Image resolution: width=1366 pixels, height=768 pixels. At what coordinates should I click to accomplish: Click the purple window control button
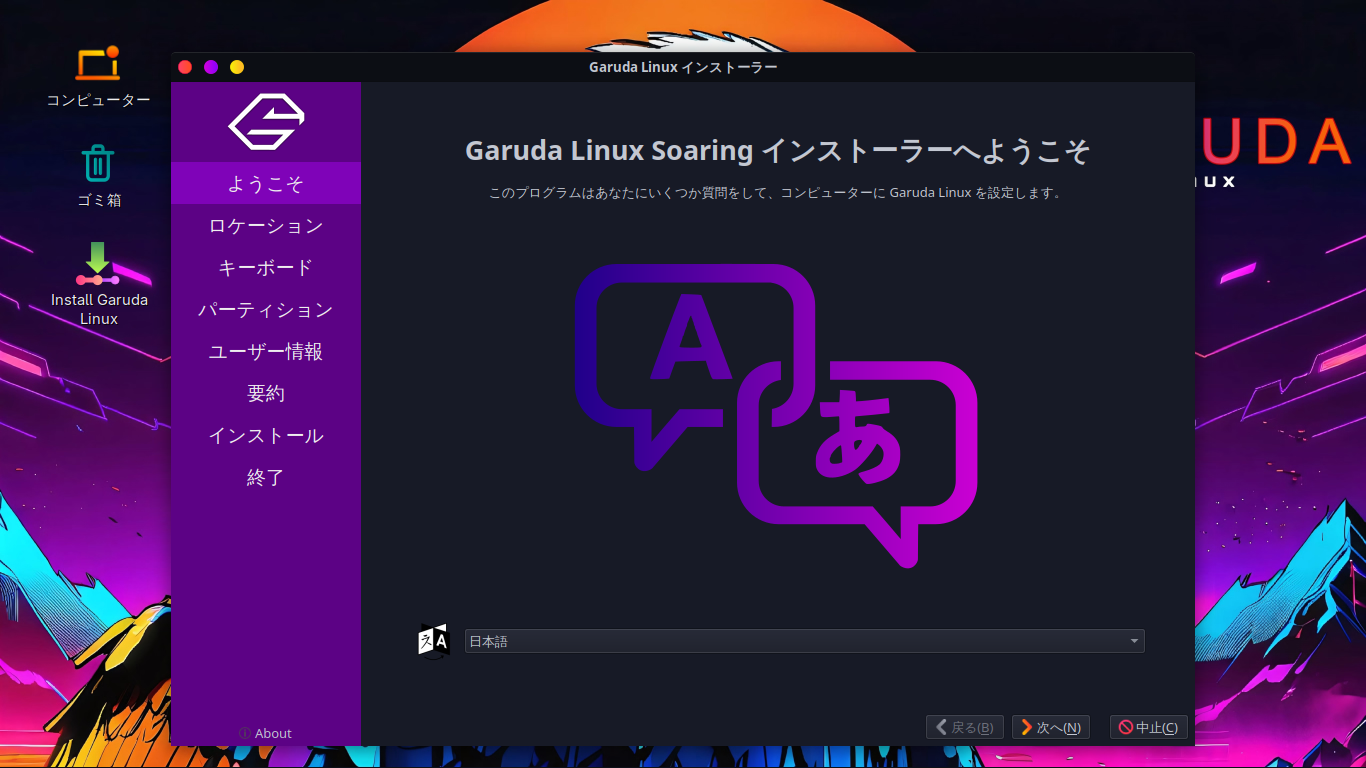(211, 67)
